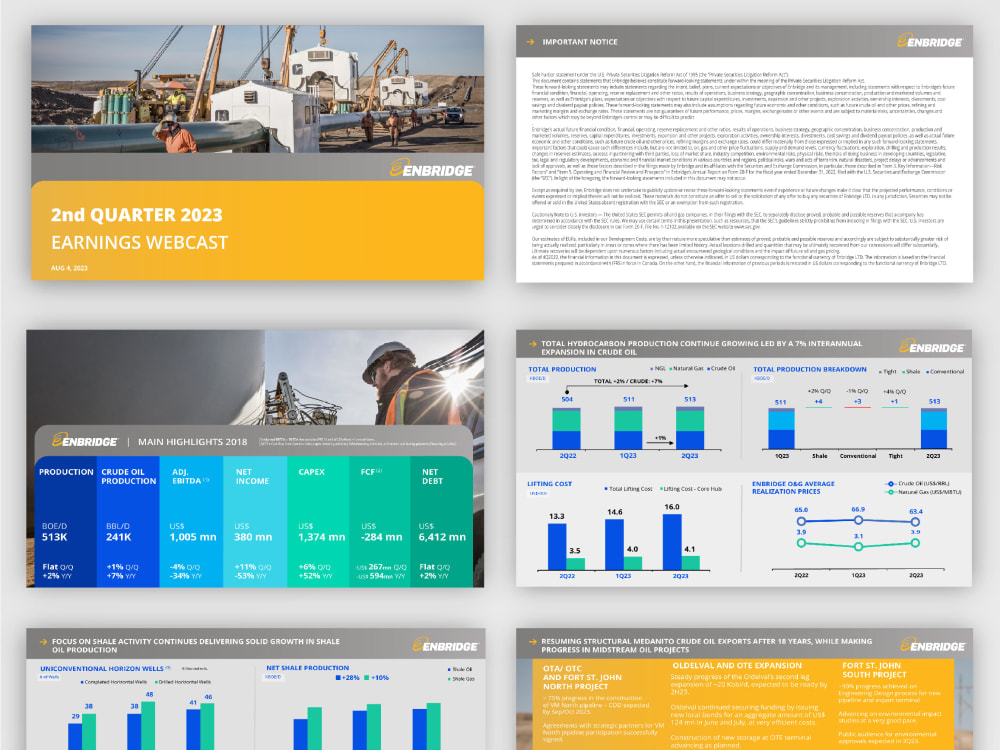Image resolution: width=1000 pixels, height=750 pixels.
Task: Click Enbridge logo on Focus on Shale slide
Action: (x=445, y=645)
